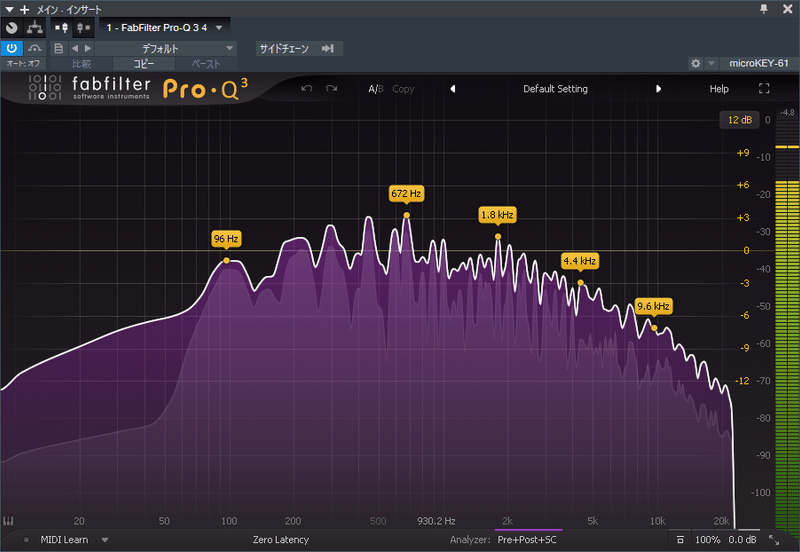This screenshot has height=552, width=800.
Task: Click the round knob icon at top-left
Action: [12, 28]
